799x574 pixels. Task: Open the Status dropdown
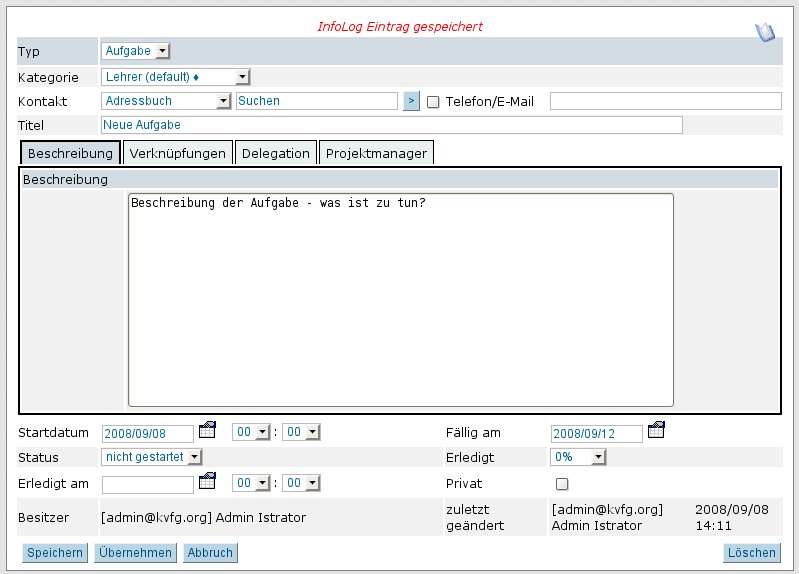(x=152, y=457)
